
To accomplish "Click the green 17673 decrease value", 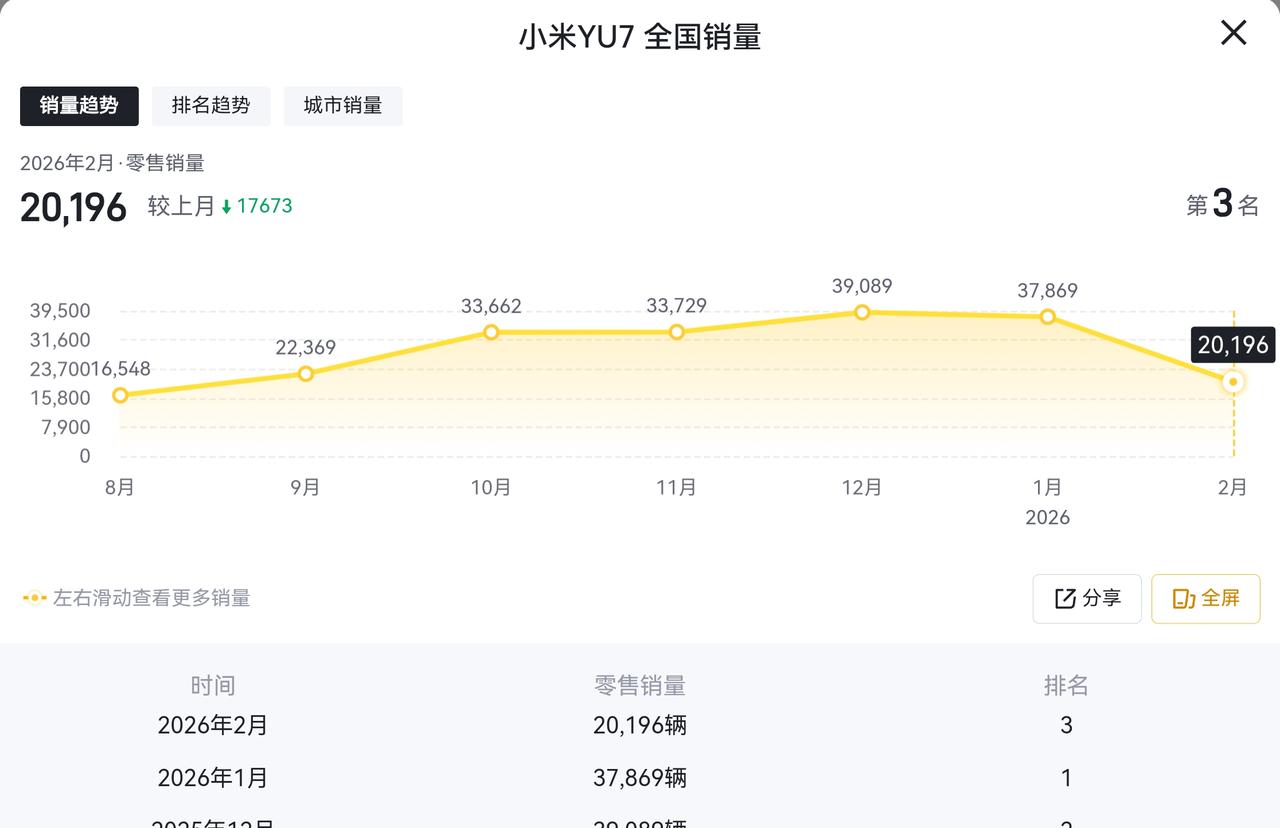I will pyautogui.click(x=265, y=206).
